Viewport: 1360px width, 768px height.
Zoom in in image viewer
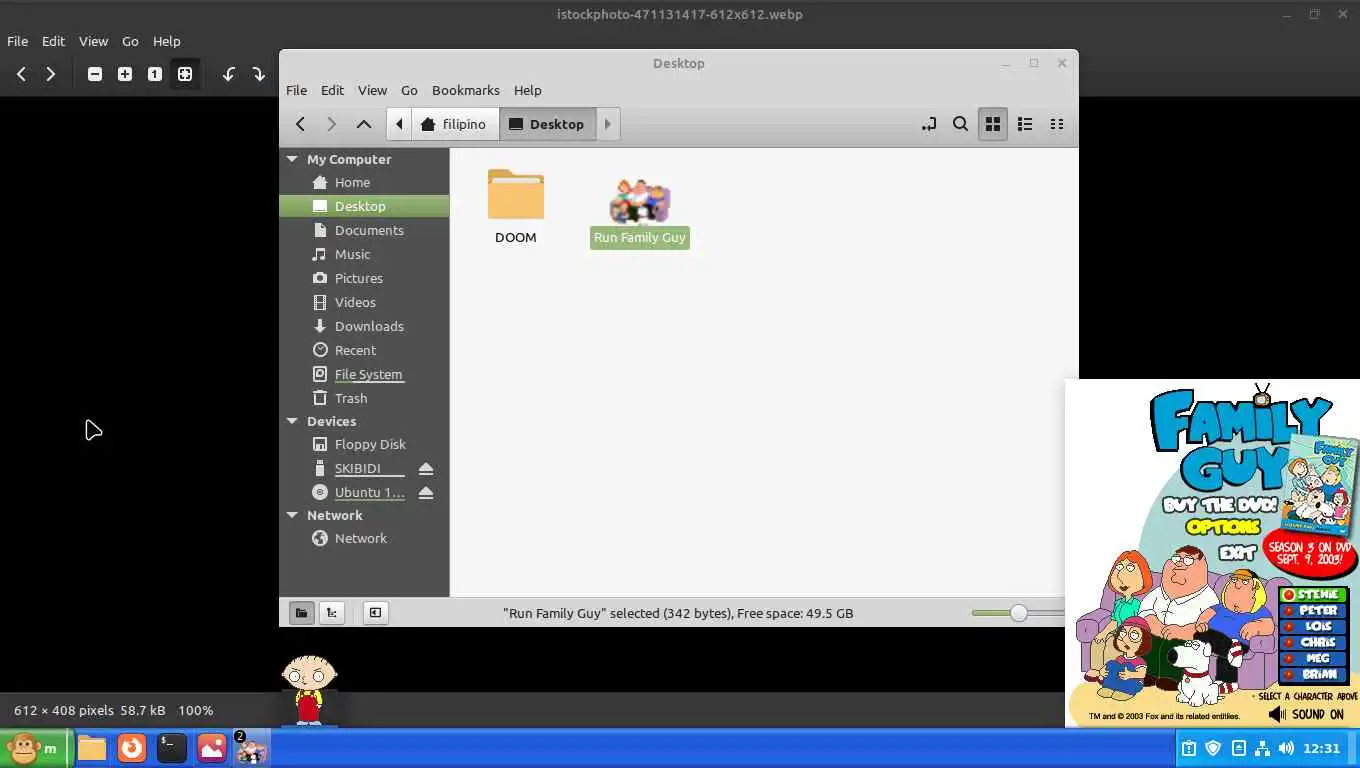coord(125,74)
